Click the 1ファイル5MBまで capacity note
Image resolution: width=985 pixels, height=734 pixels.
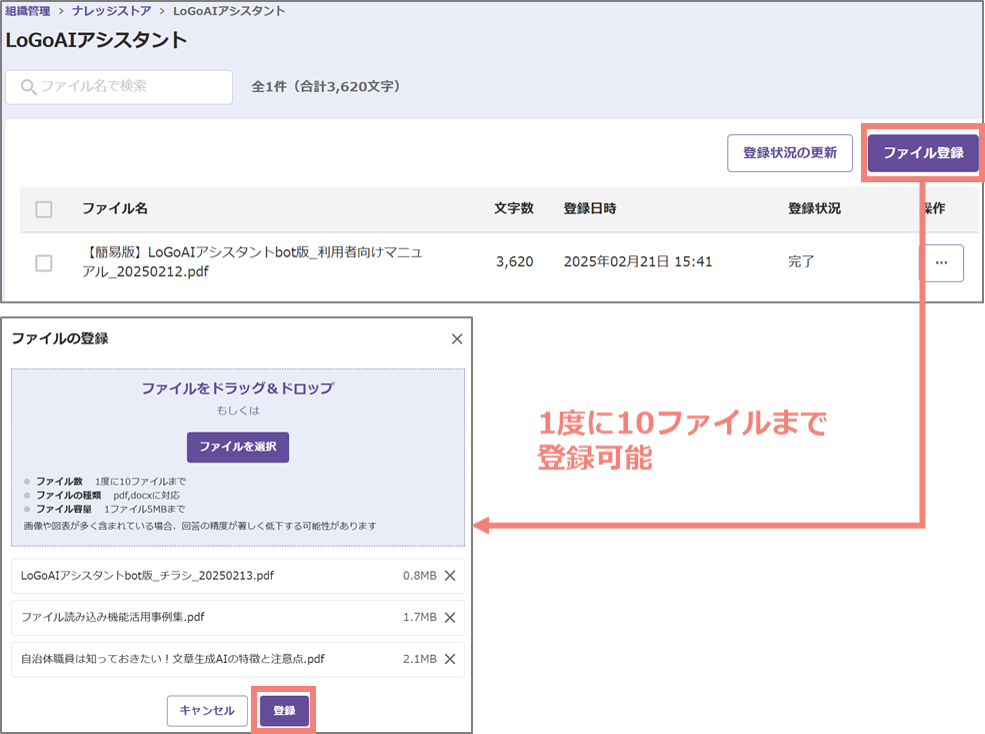[x=144, y=509]
